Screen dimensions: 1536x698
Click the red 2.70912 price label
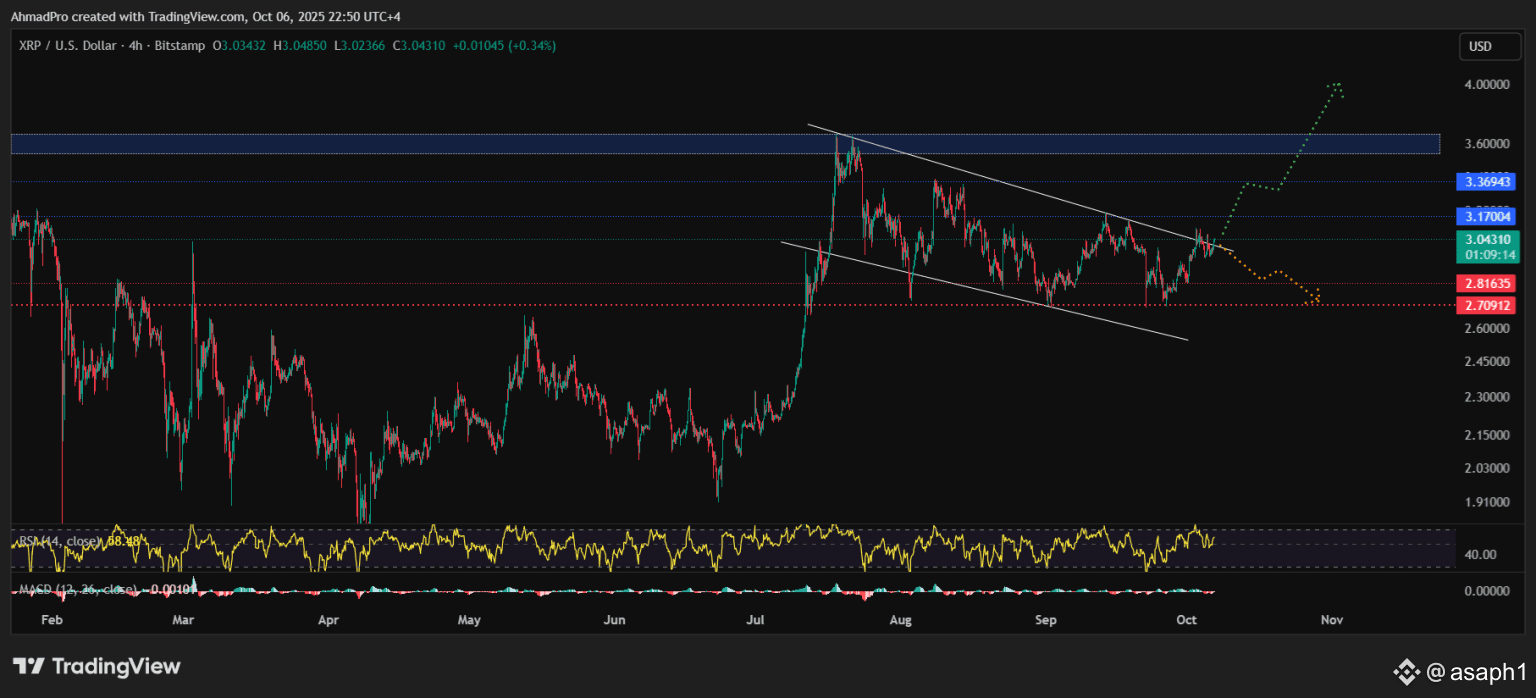coord(1488,305)
